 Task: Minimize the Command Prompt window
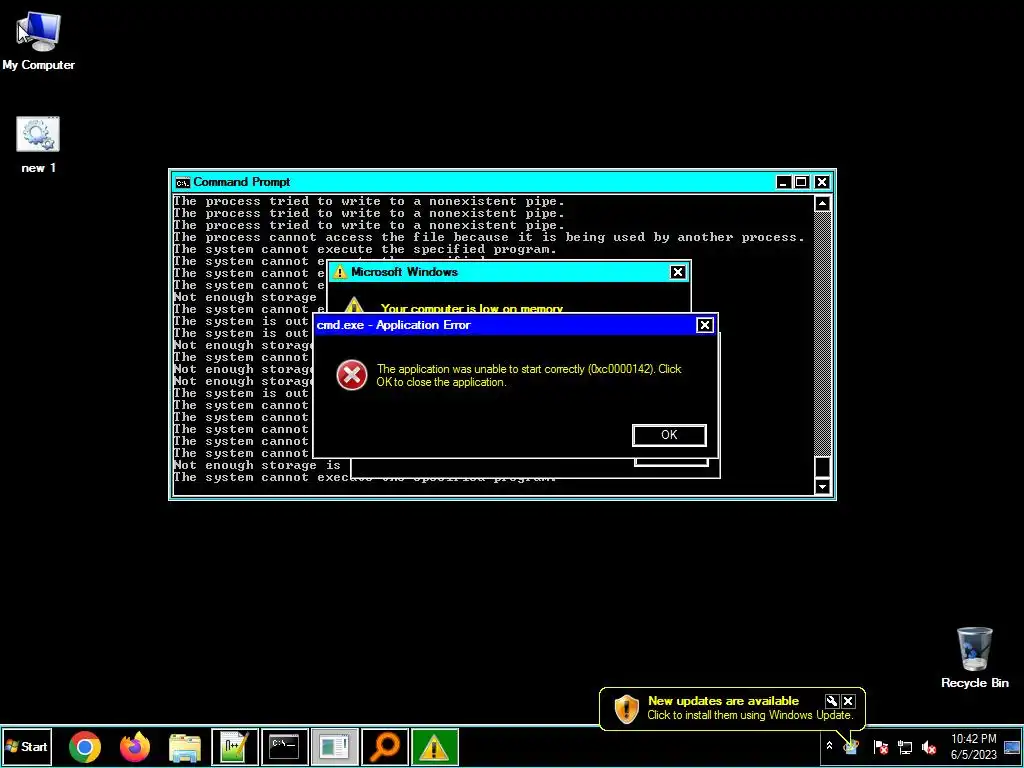tap(784, 182)
